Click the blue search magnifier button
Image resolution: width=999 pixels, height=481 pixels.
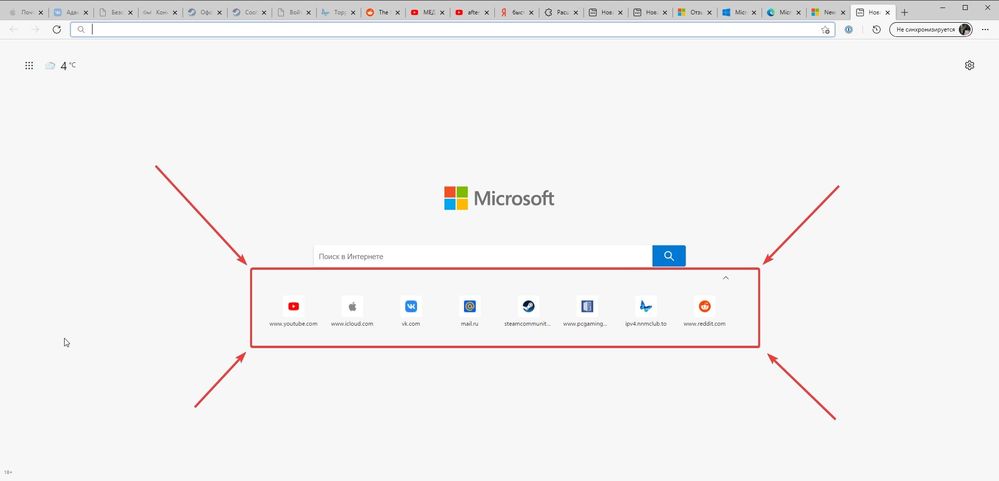pos(669,256)
